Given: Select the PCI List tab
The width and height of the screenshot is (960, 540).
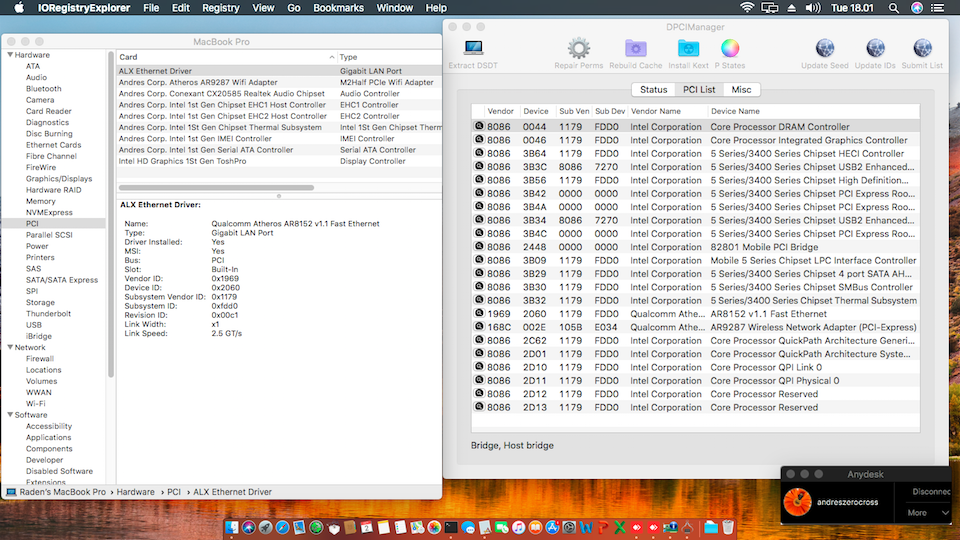Looking at the screenshot, I should point(699,89).
